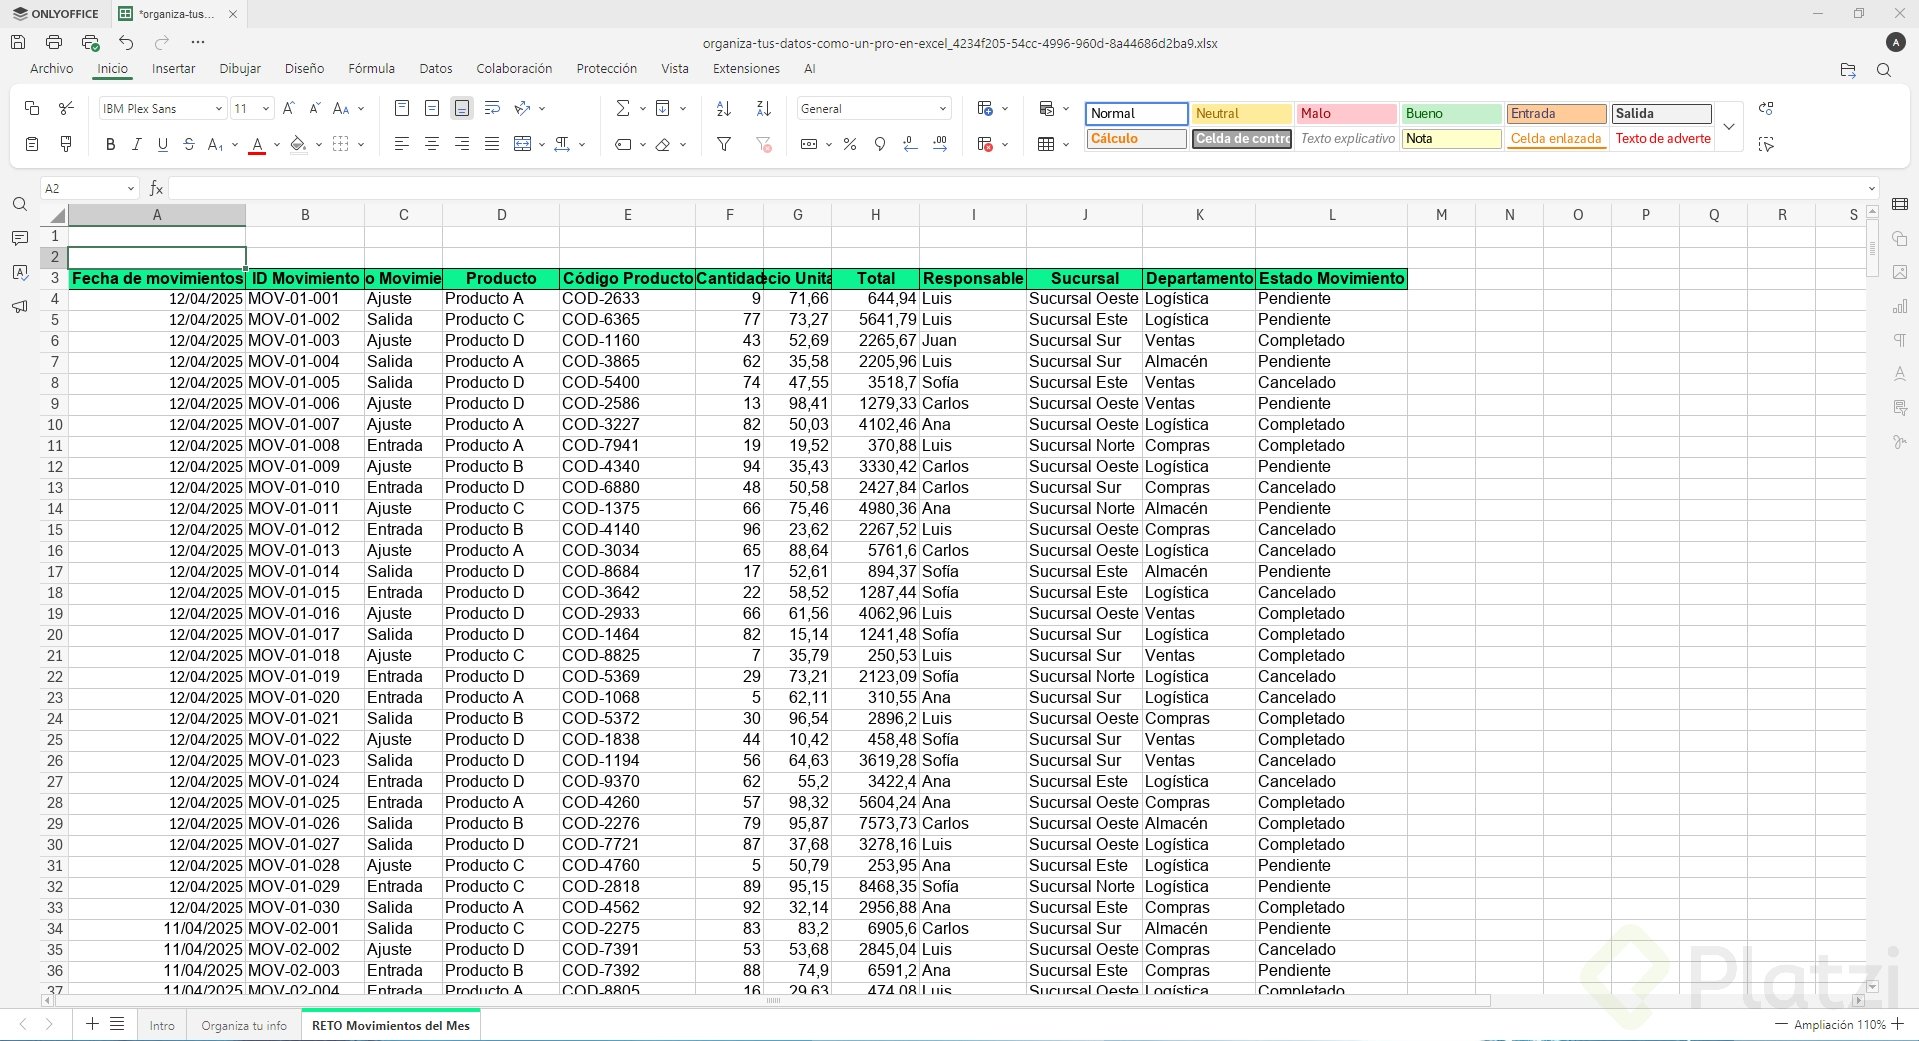This screenshot has width=1919, height=1041.
Task: Align text to the middle of cells
Action: 432,108
